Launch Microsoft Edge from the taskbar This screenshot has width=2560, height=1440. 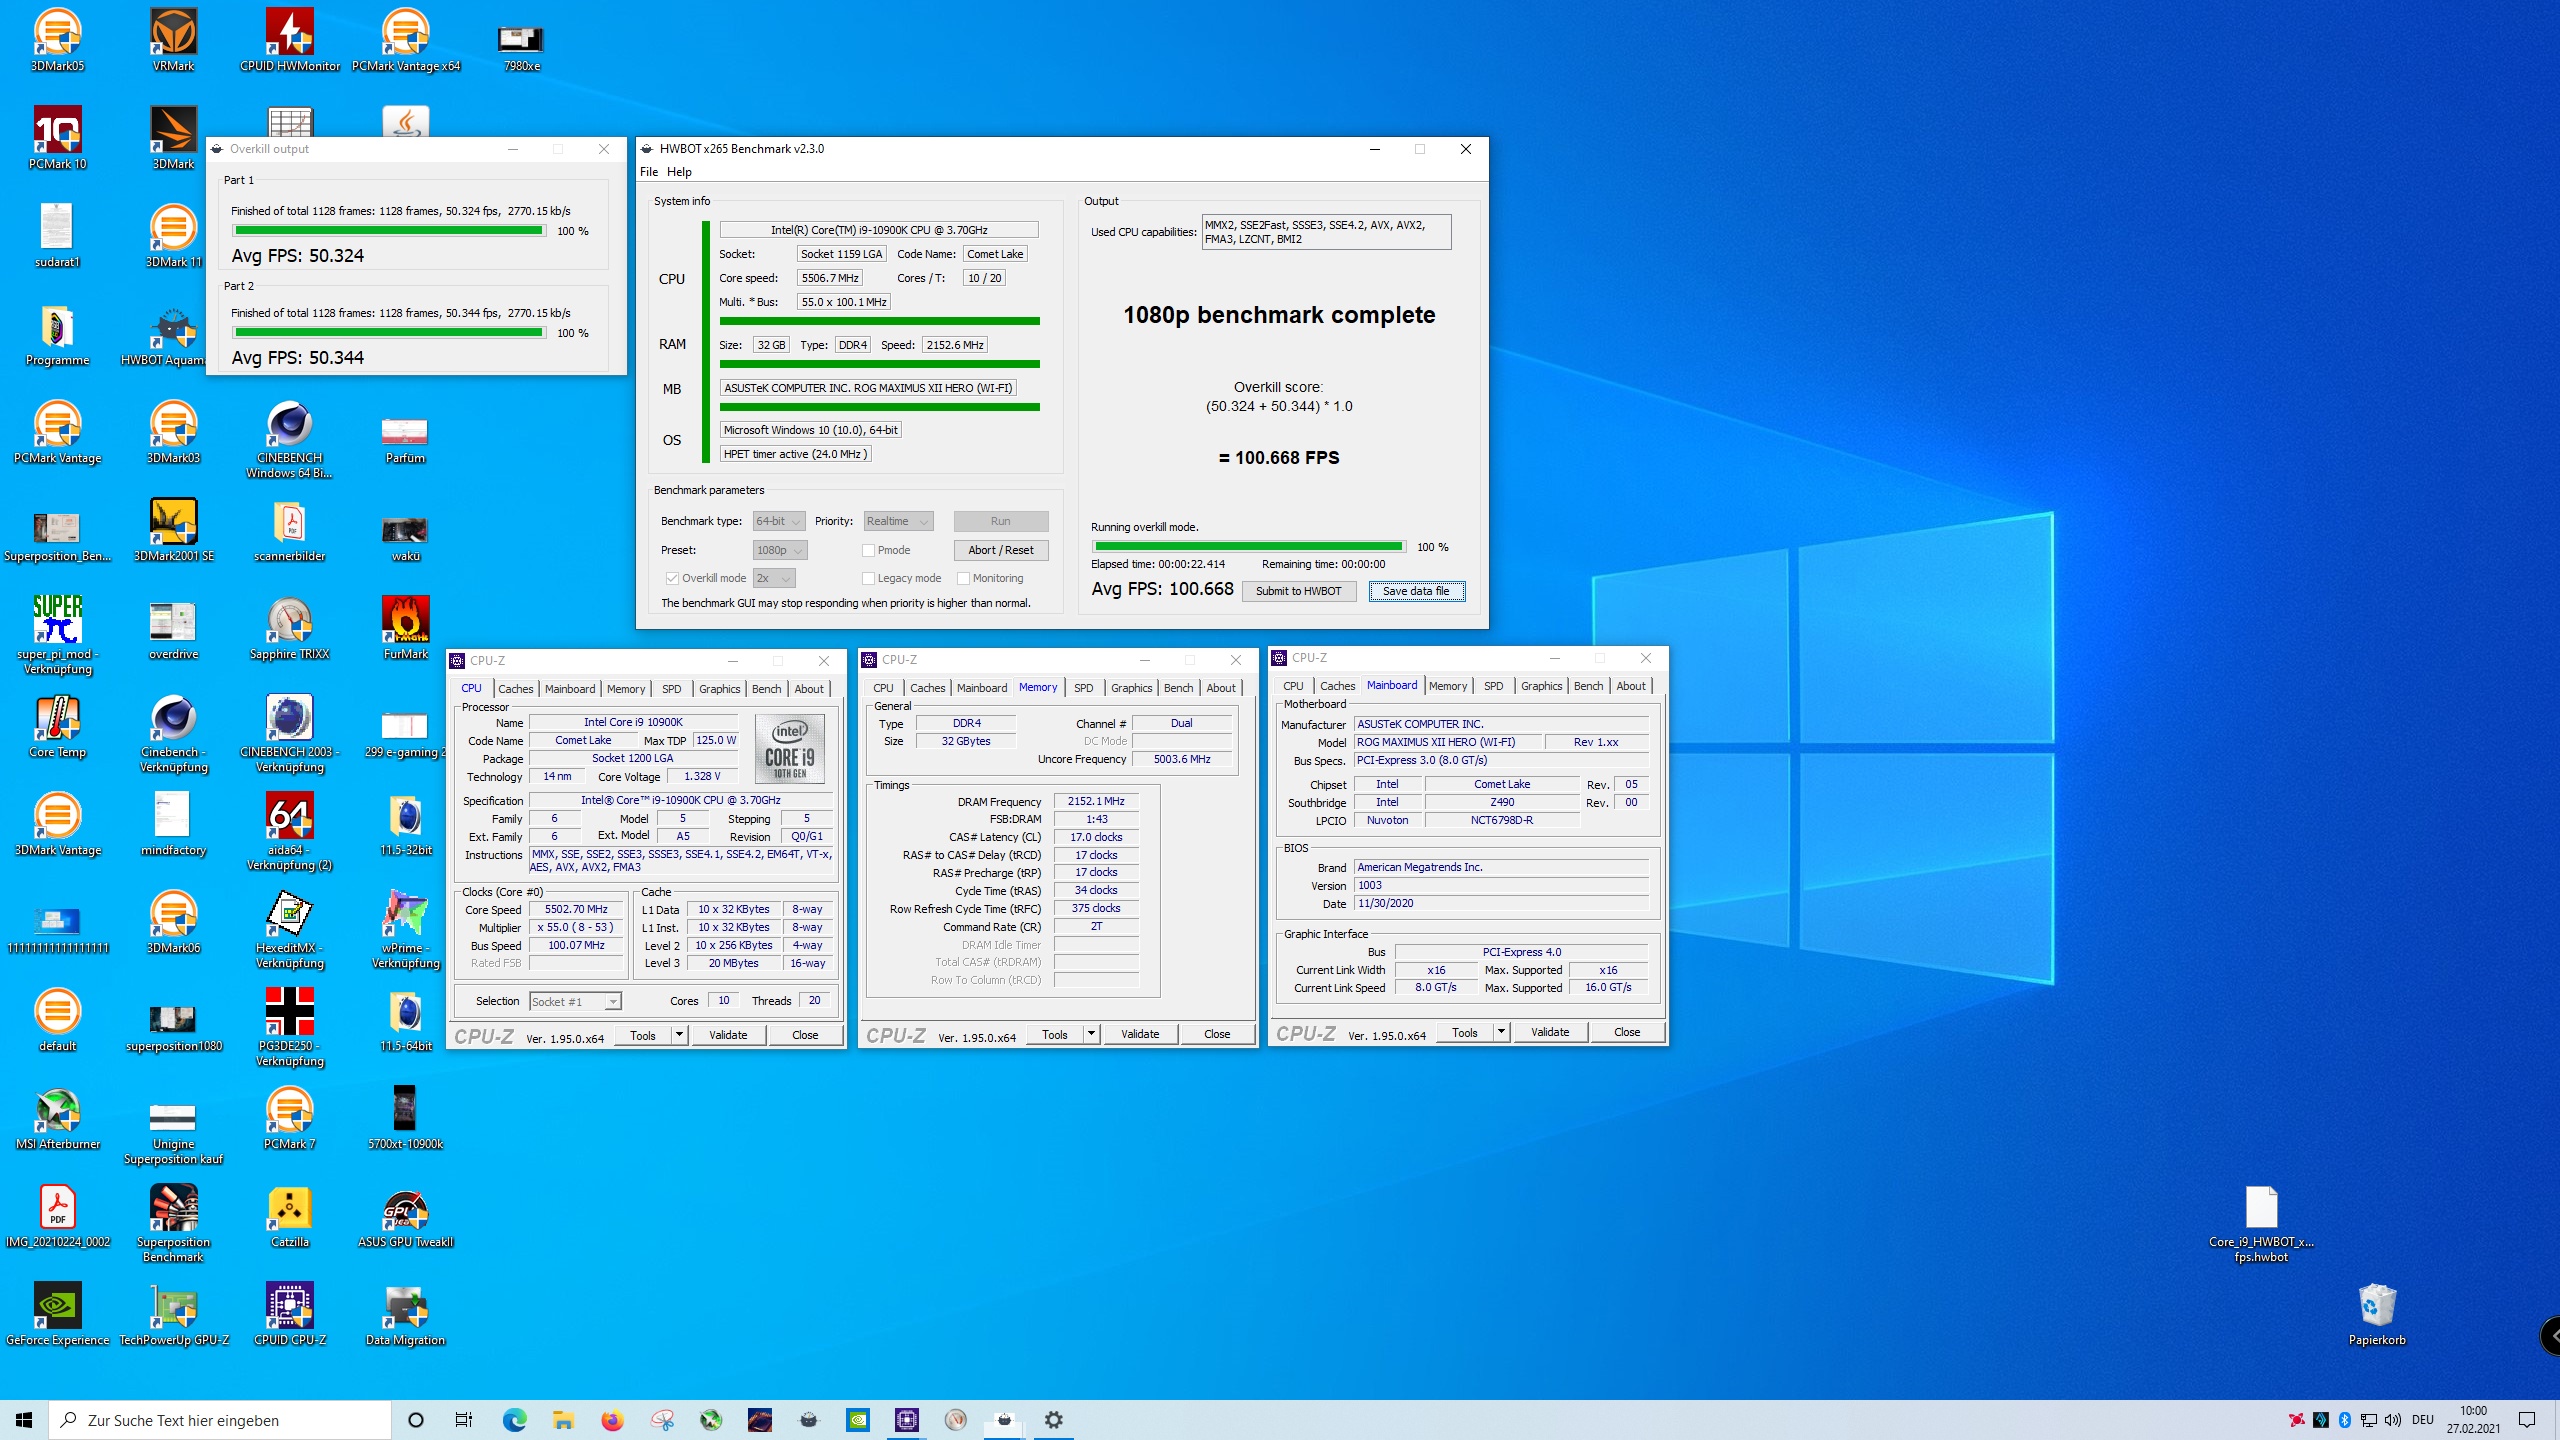tap(514, 1420)
